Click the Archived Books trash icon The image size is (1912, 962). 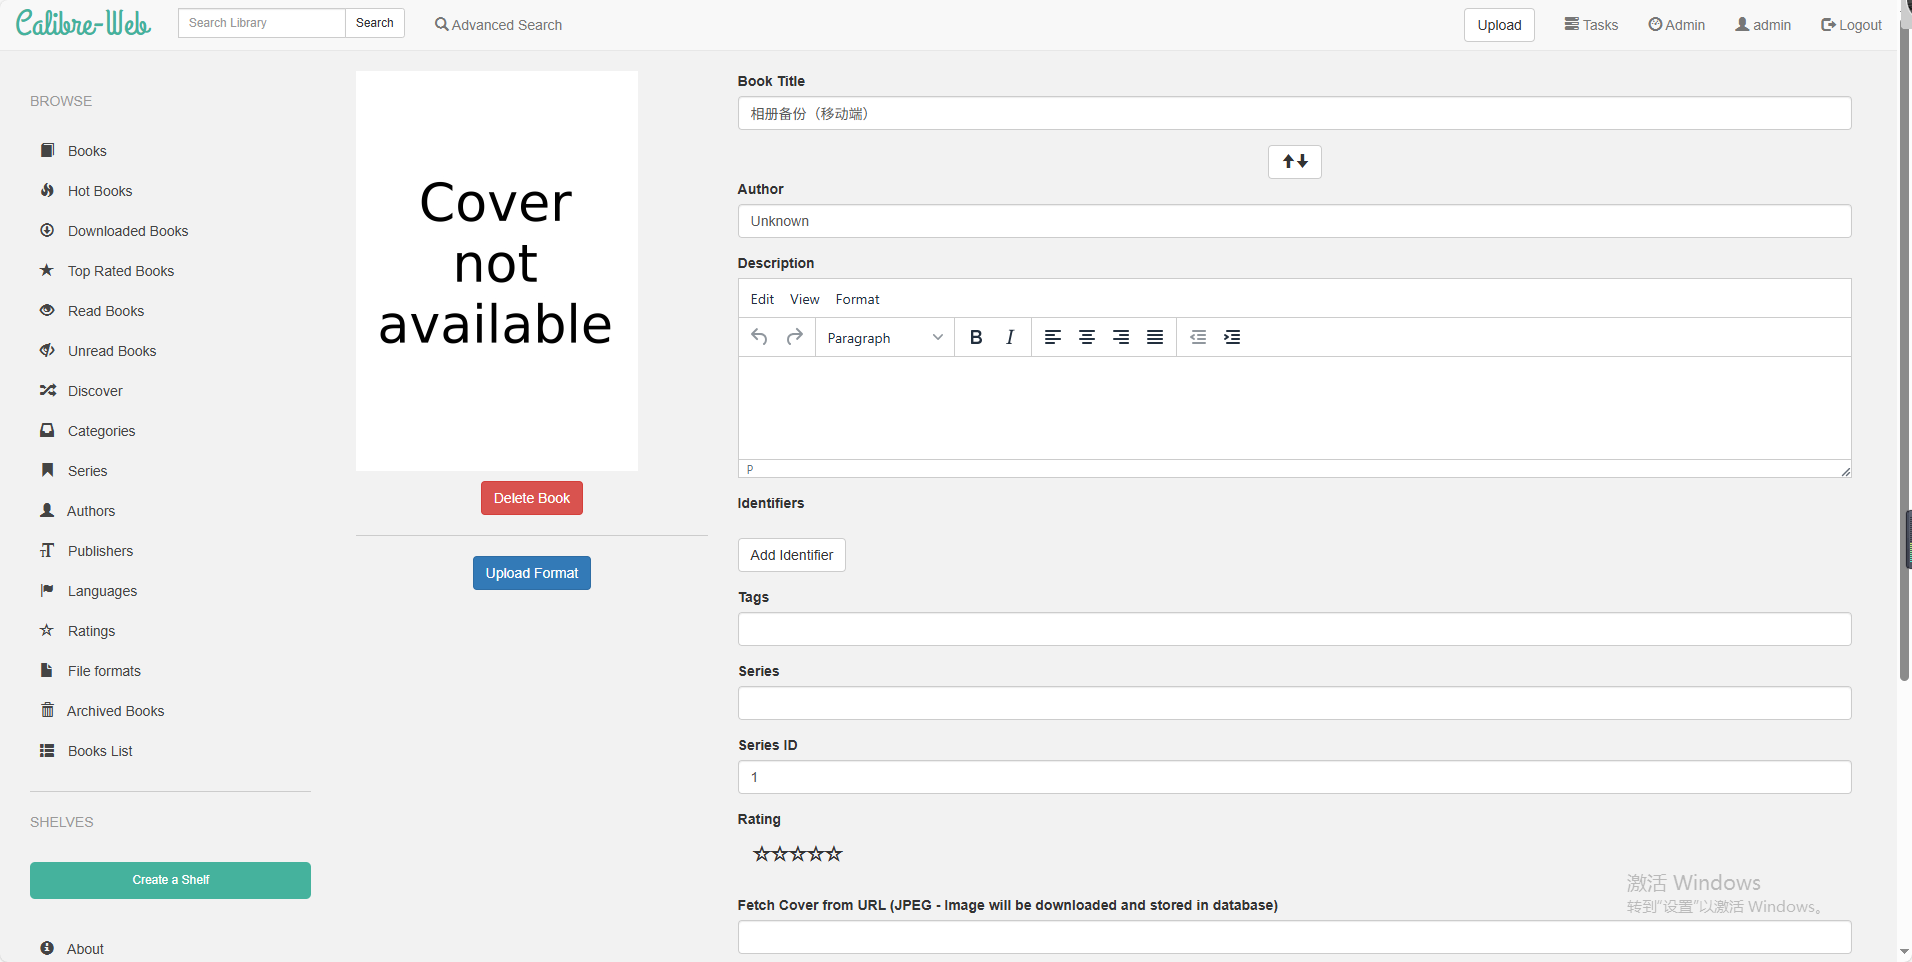coord(47,710)
